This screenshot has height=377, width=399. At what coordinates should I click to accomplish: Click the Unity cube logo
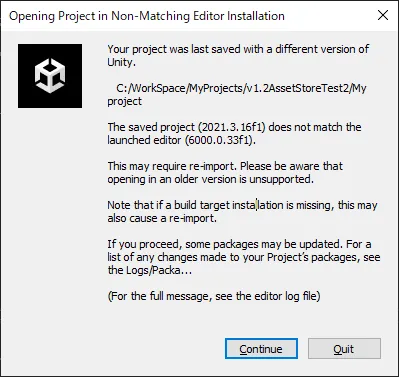[50, 76]
